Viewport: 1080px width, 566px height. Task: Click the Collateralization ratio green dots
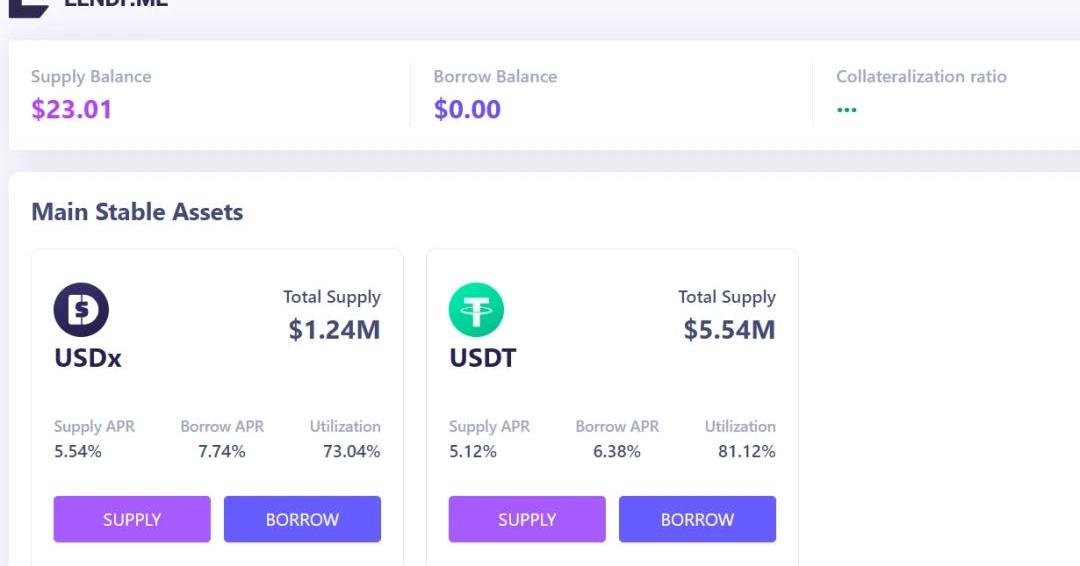[x=846, y=109]
